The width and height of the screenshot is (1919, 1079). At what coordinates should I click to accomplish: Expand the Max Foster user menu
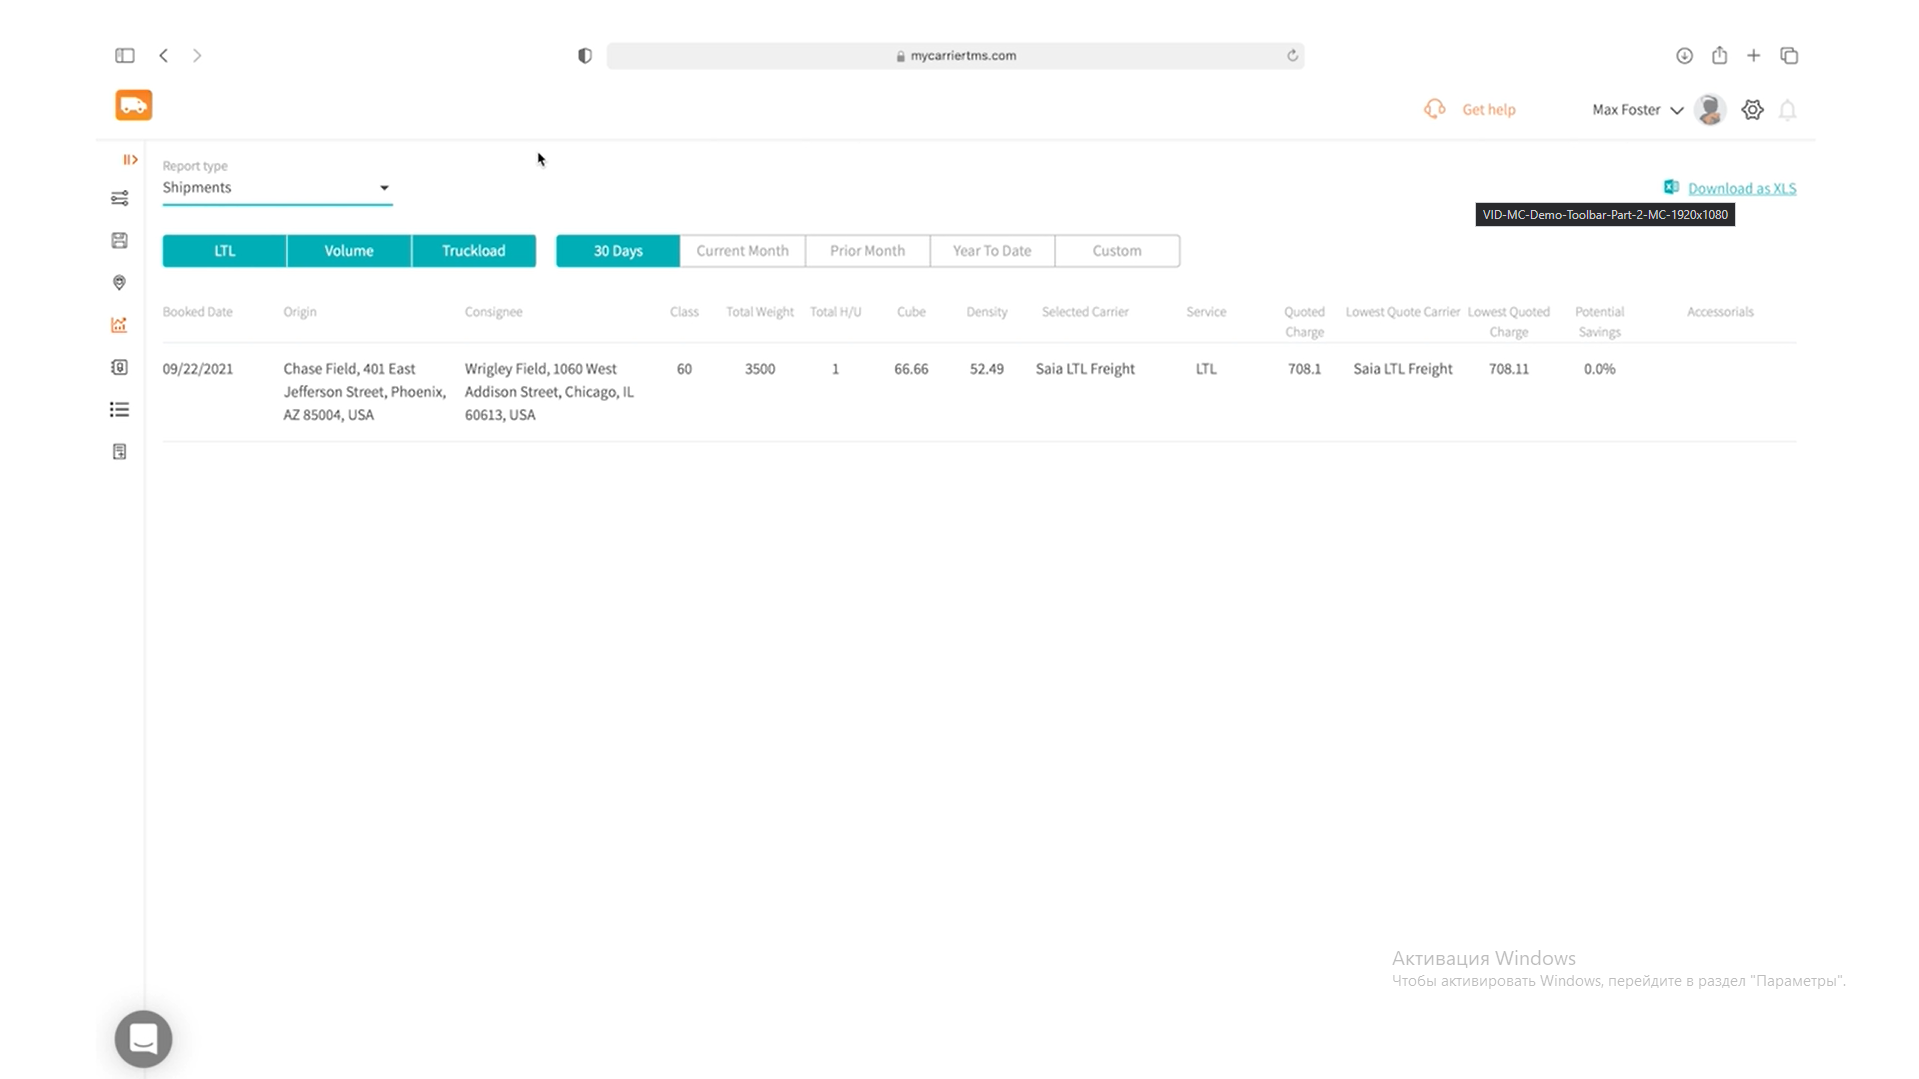point(1638,109)
